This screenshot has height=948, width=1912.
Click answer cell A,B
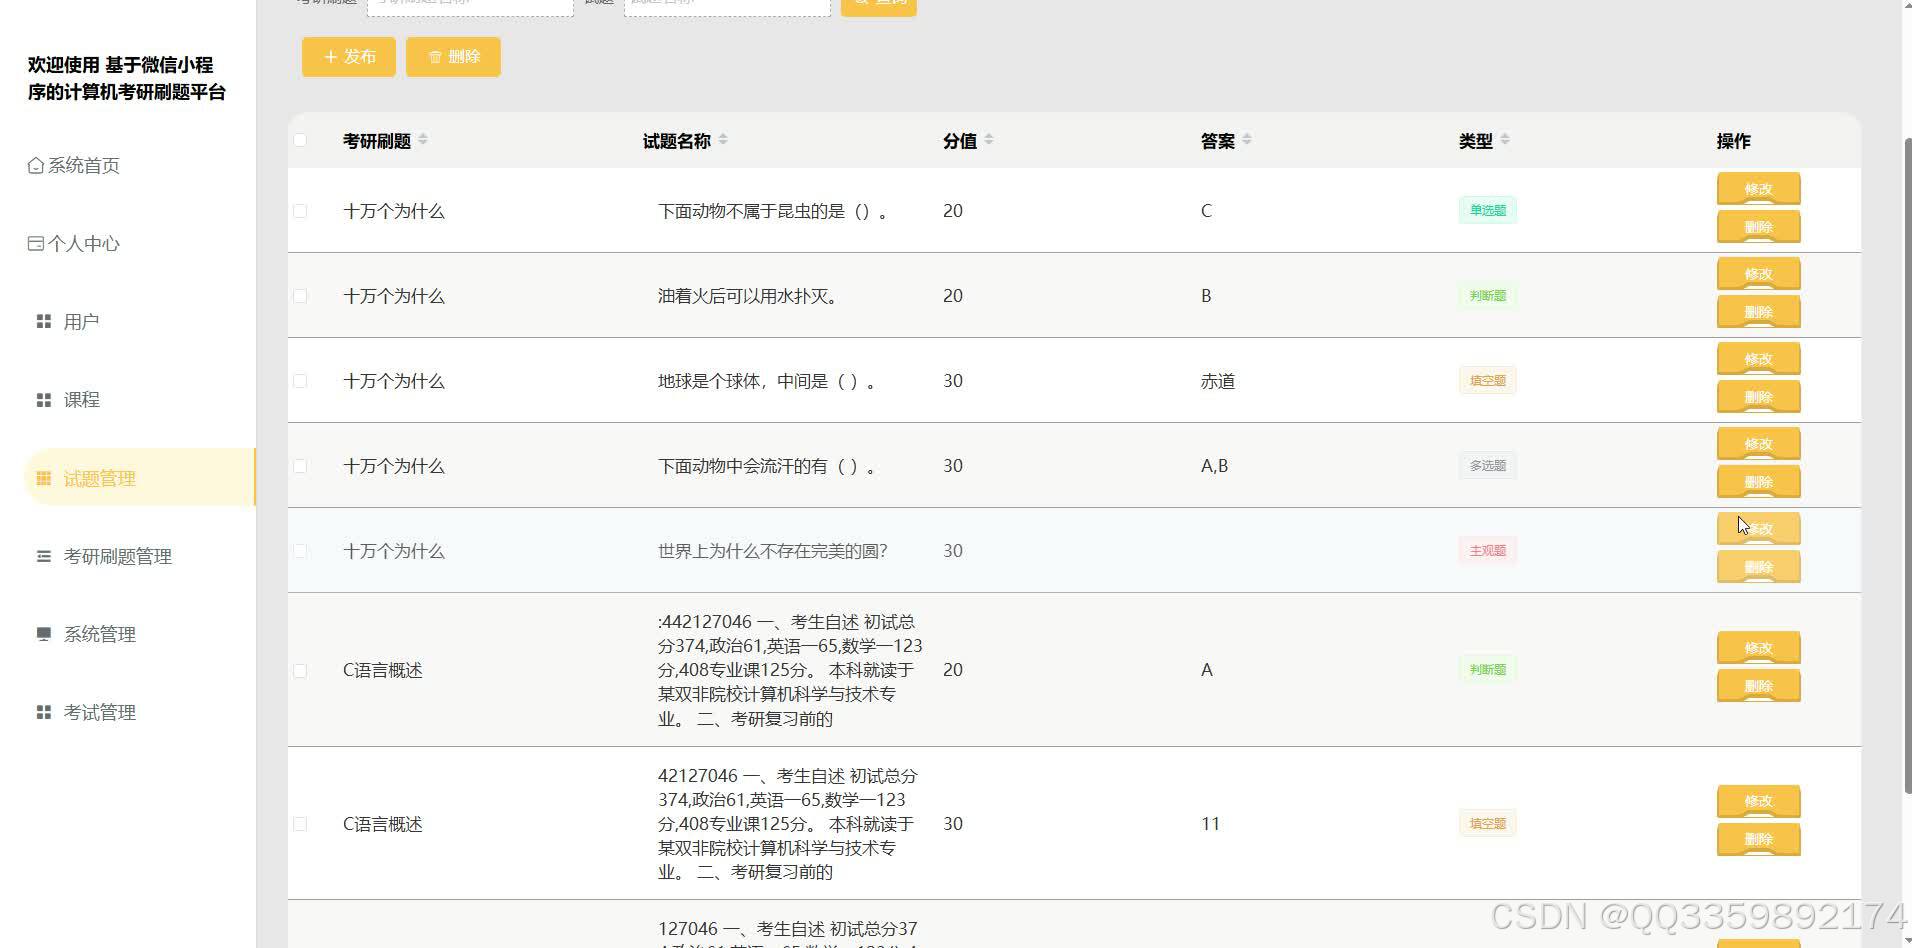point(1214,466)
